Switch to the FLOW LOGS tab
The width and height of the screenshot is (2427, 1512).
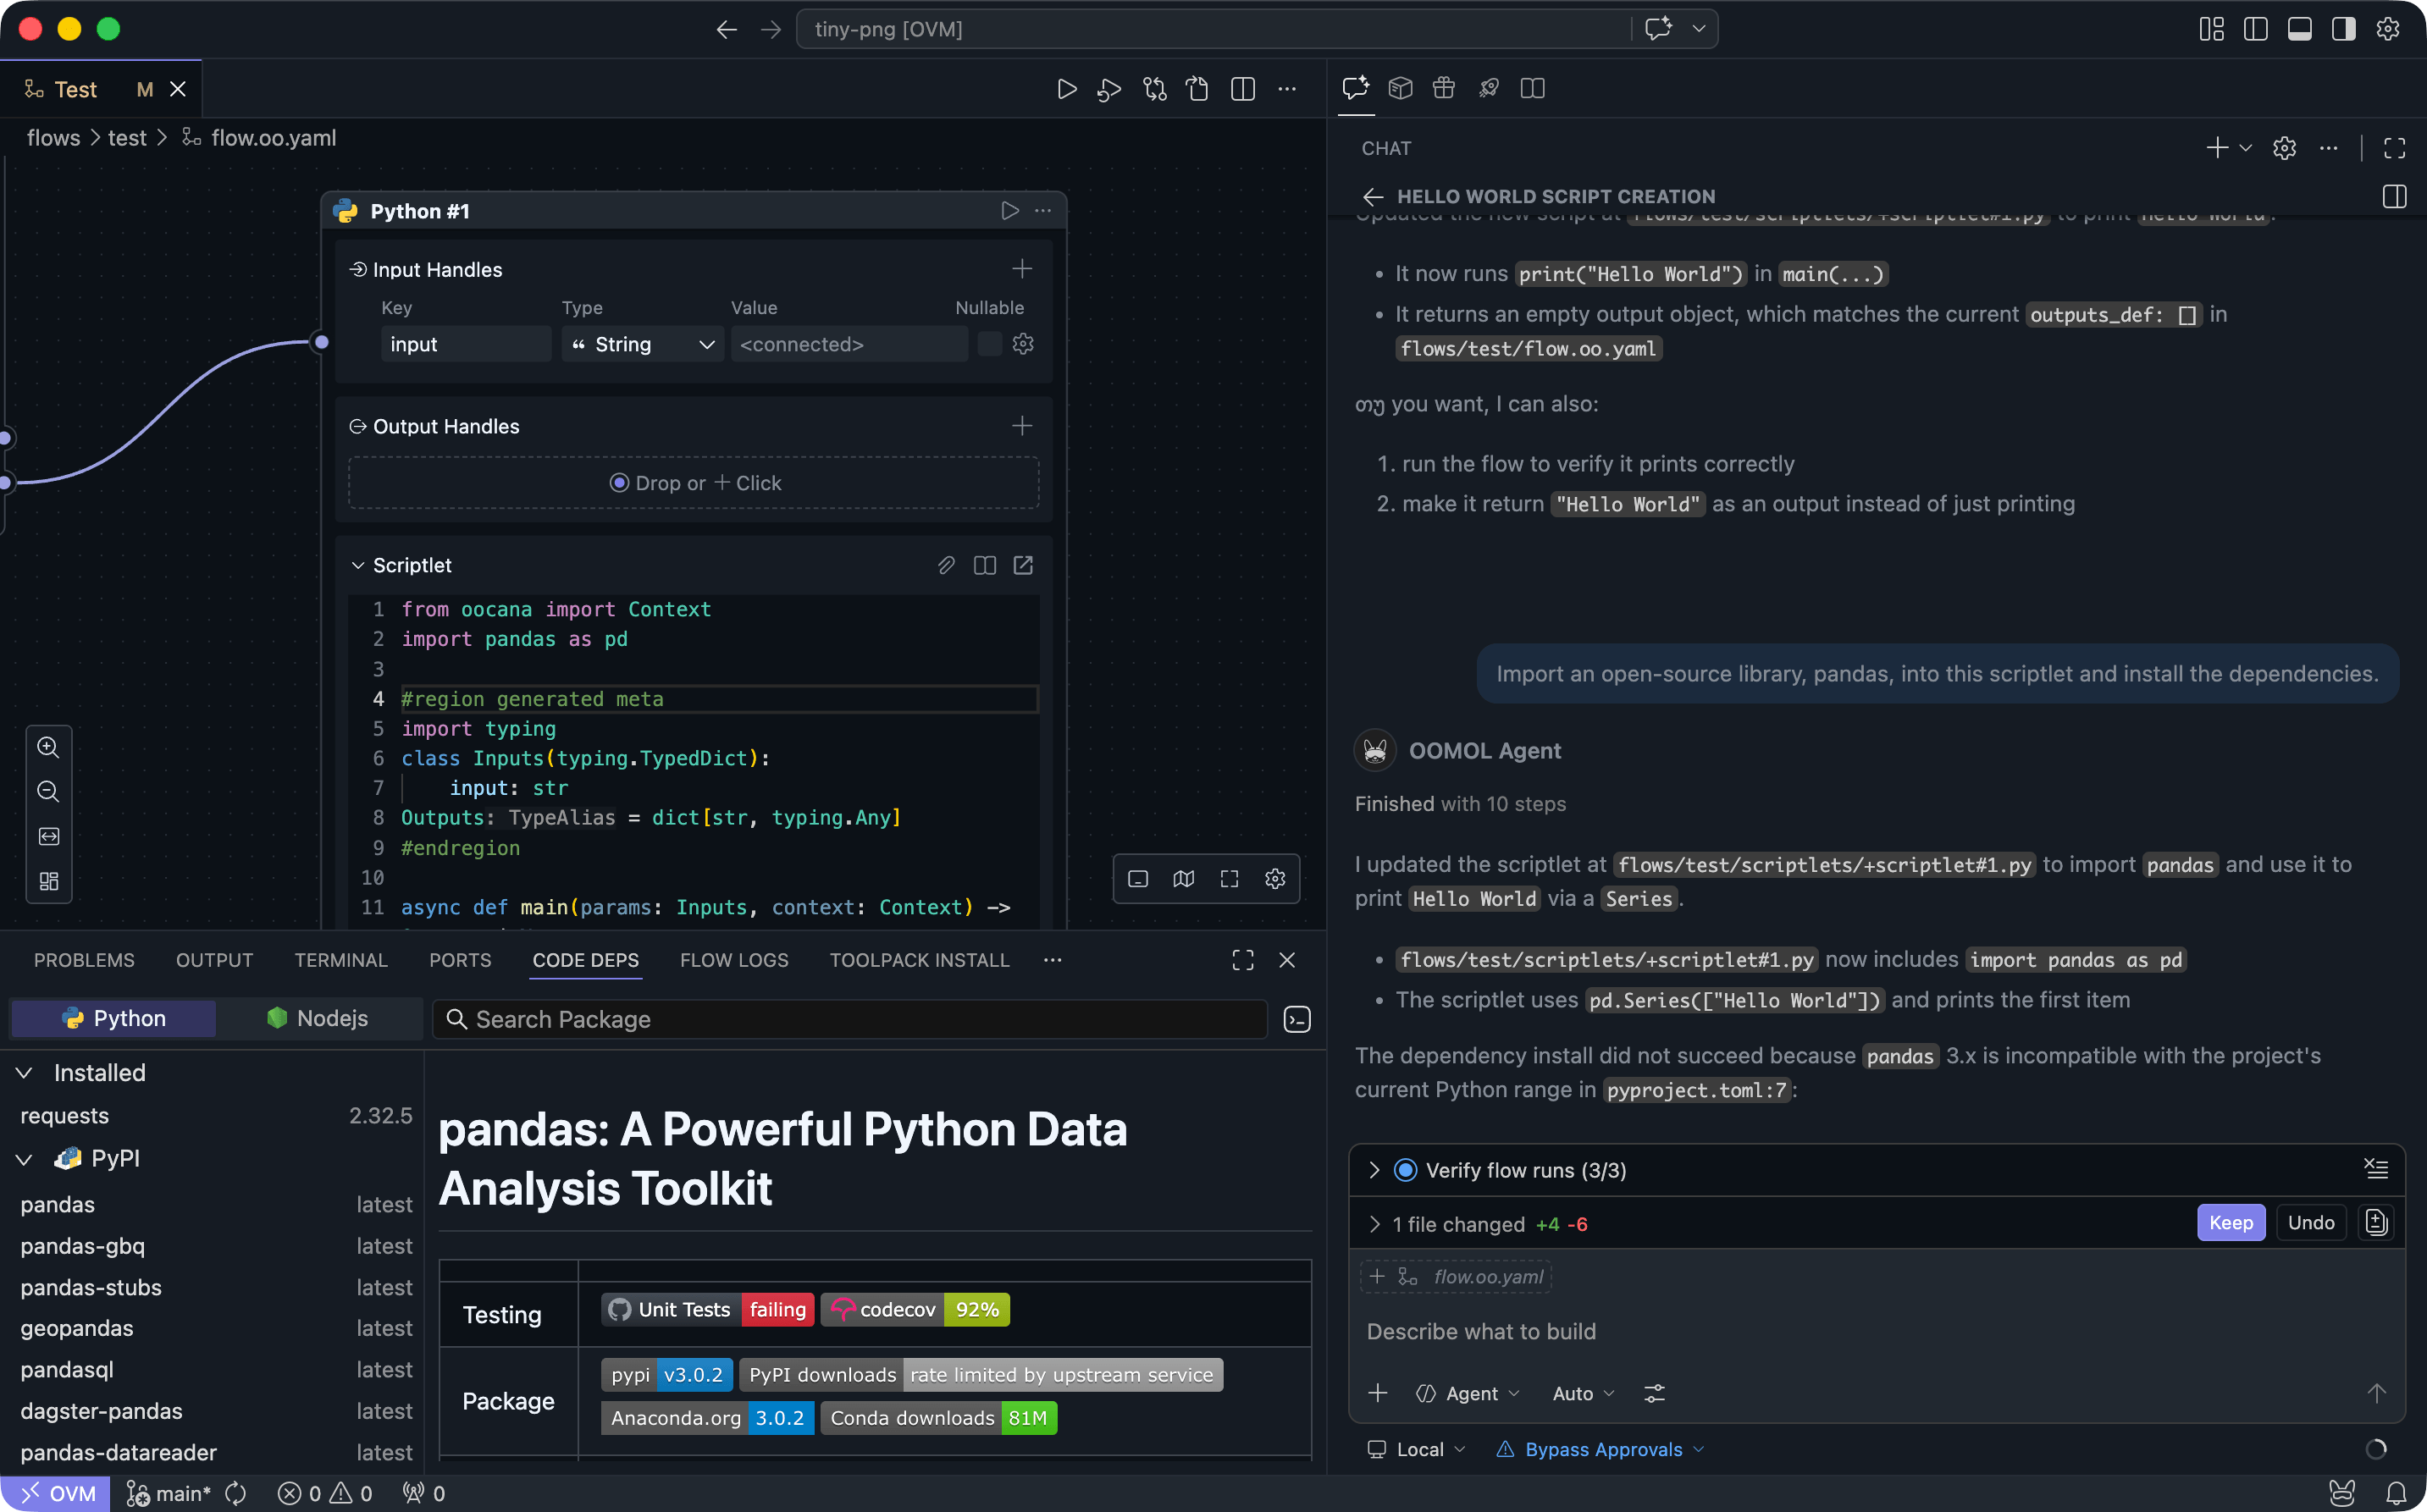[734, 960]
